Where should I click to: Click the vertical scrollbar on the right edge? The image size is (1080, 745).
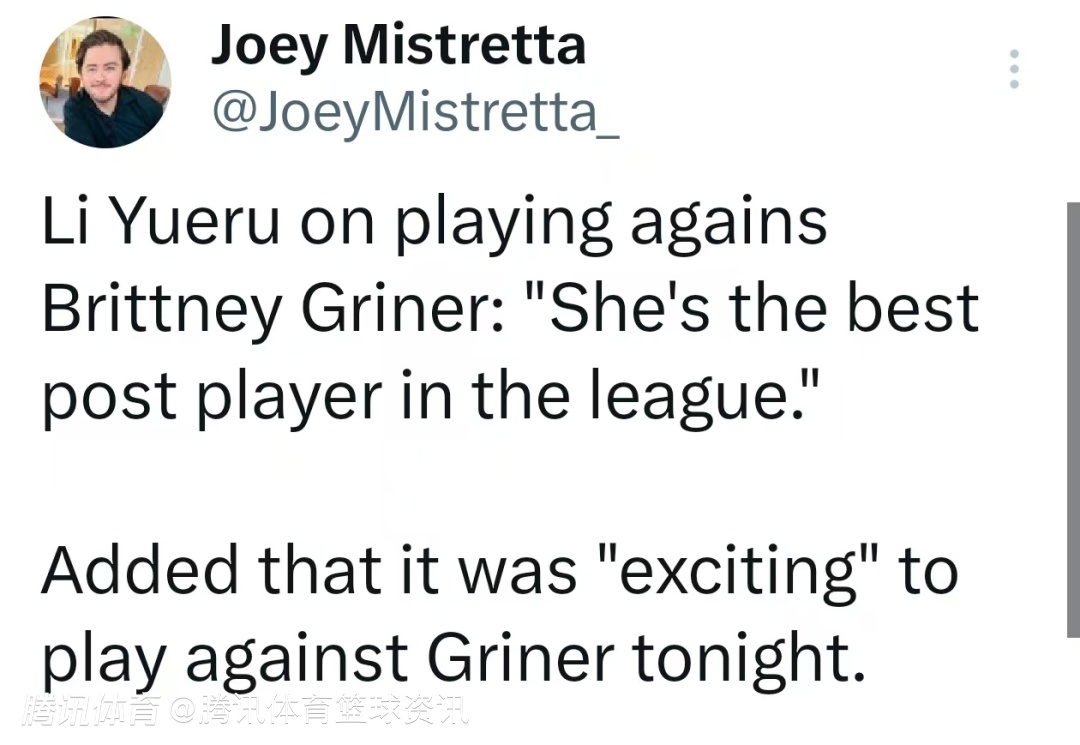coord(1073,420)
